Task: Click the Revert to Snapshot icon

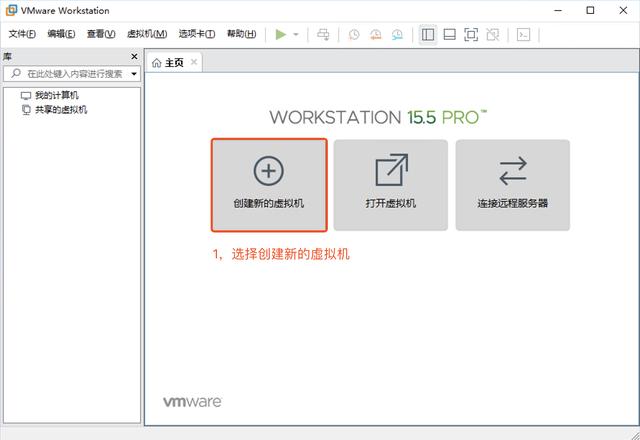Action: [376, 35]
